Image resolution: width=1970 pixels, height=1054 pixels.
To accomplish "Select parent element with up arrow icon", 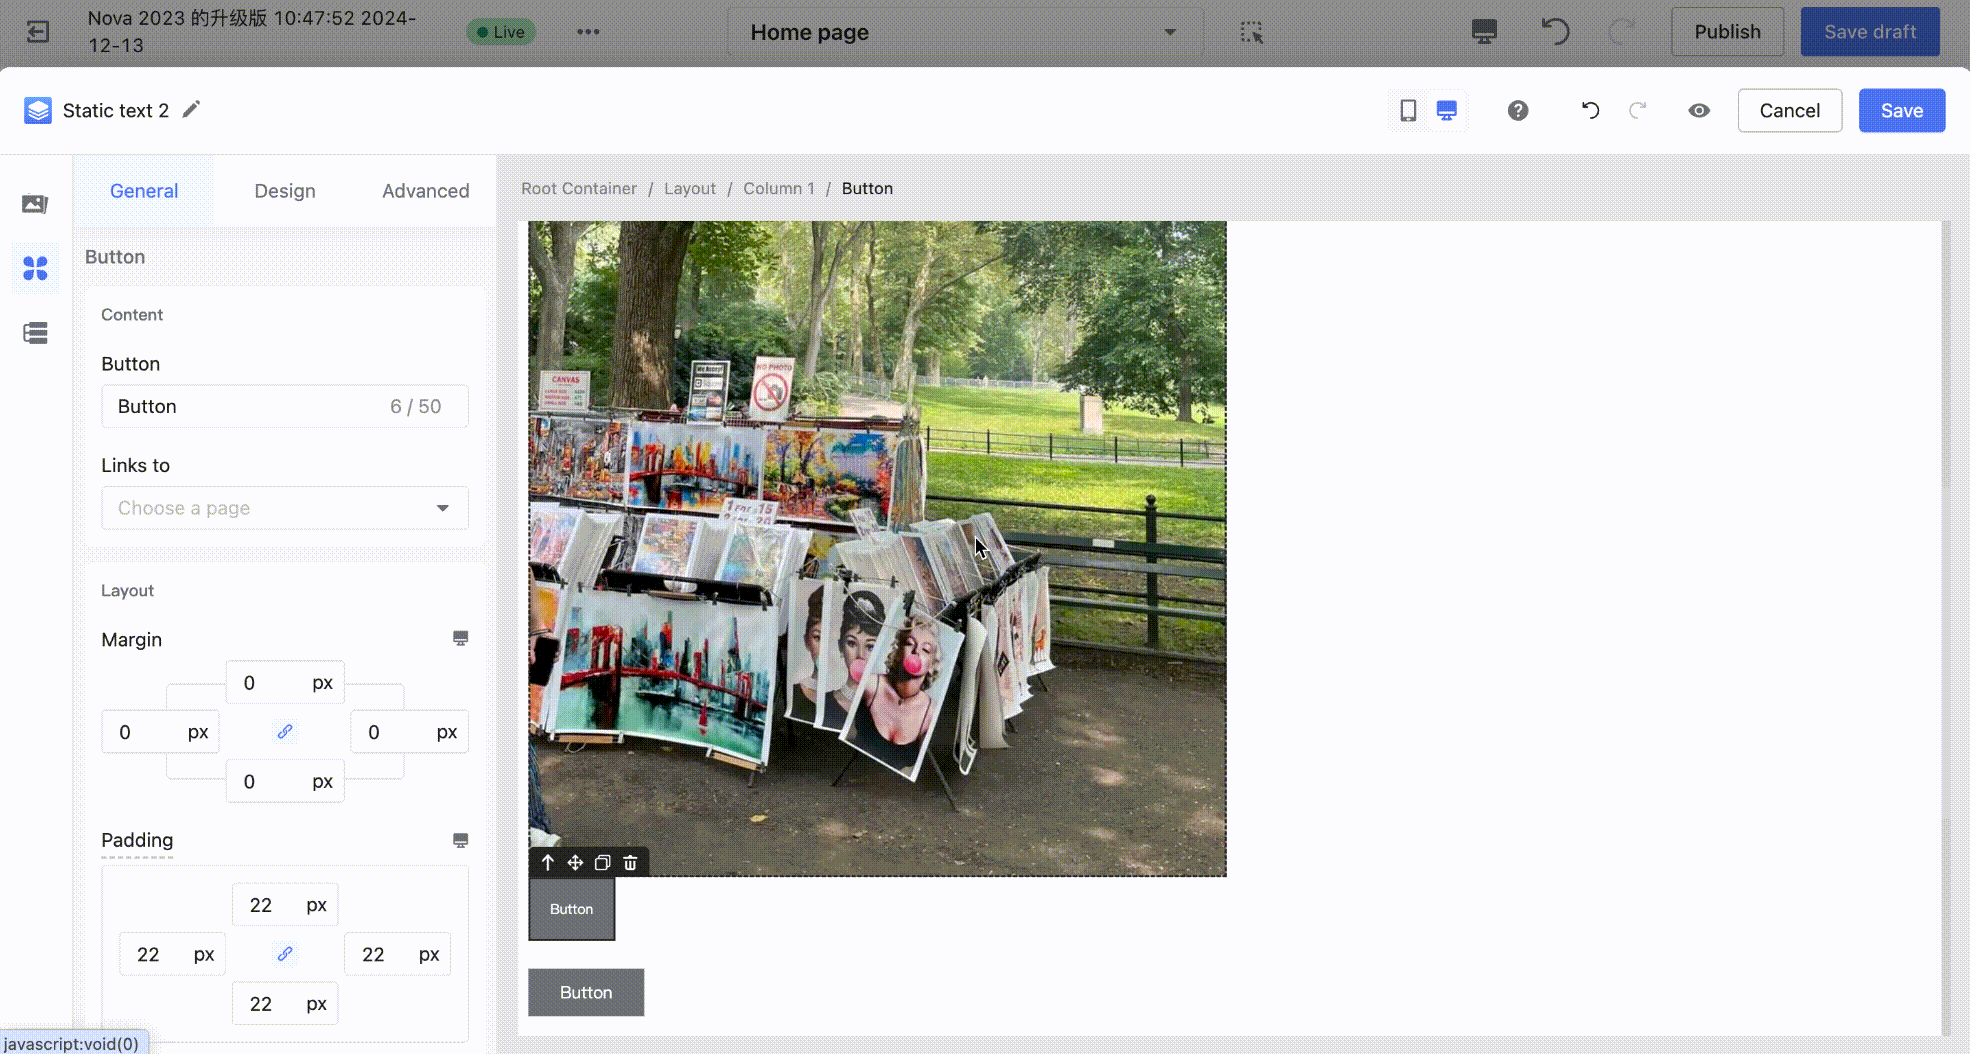I will click(547, 862).
